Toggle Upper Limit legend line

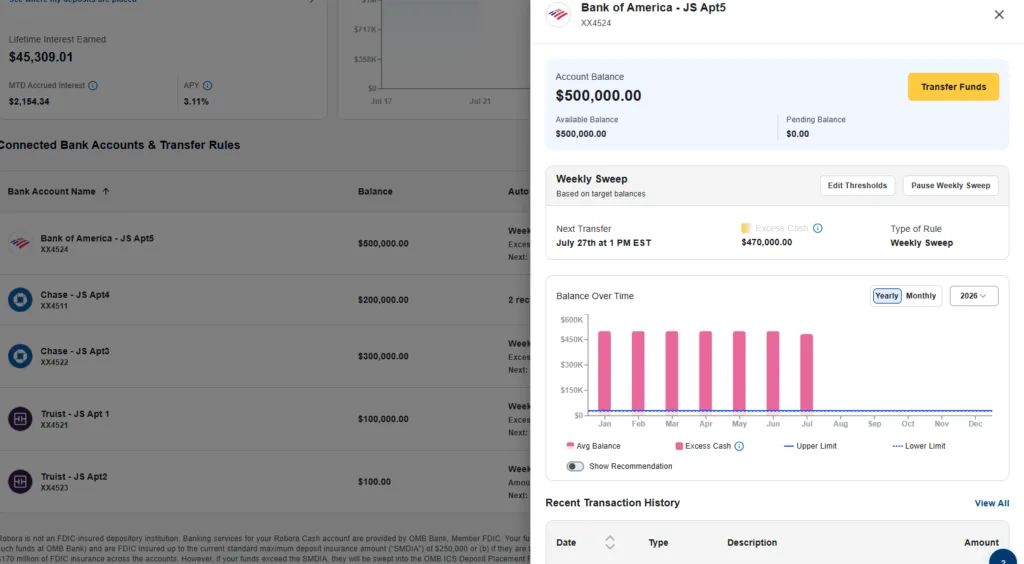pyautogui.click(x=810, y=446)
